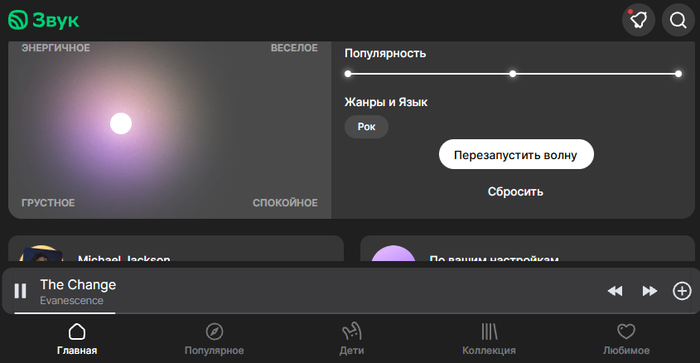This screenshot has height=363, width=700.
Task: Skip to next track
Action: pos(650,291)
